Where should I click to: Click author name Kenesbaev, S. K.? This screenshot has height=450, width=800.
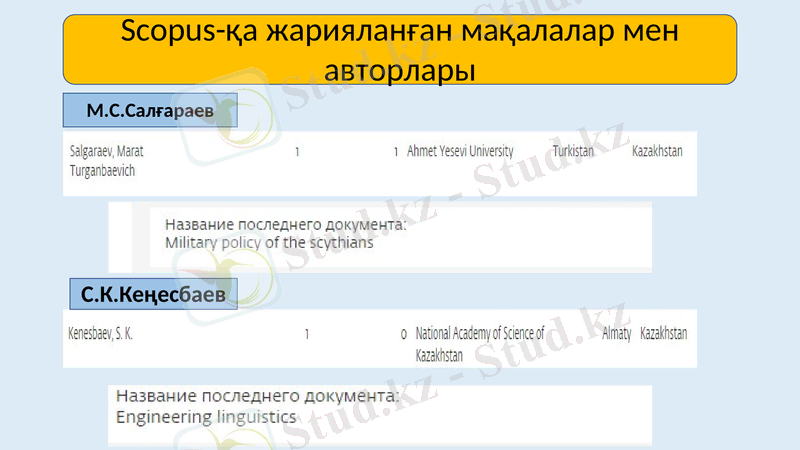coord(101,334)
